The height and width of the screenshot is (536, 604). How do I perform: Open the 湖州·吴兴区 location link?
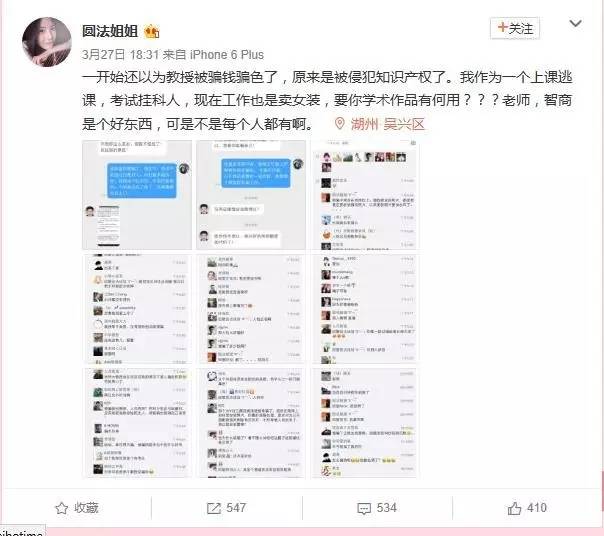tap(388, 124)
